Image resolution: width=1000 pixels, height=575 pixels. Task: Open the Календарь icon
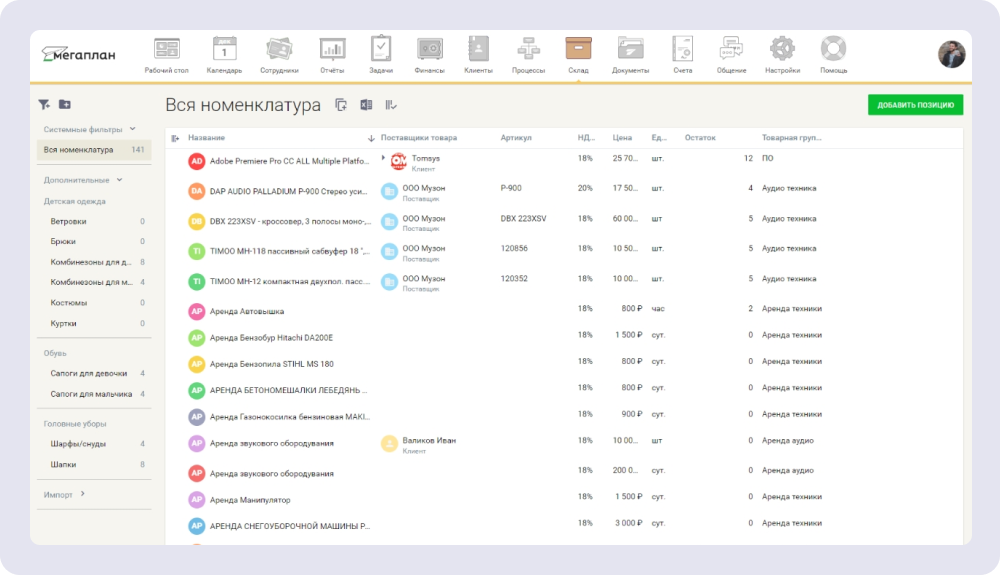[x=224, y=49]
